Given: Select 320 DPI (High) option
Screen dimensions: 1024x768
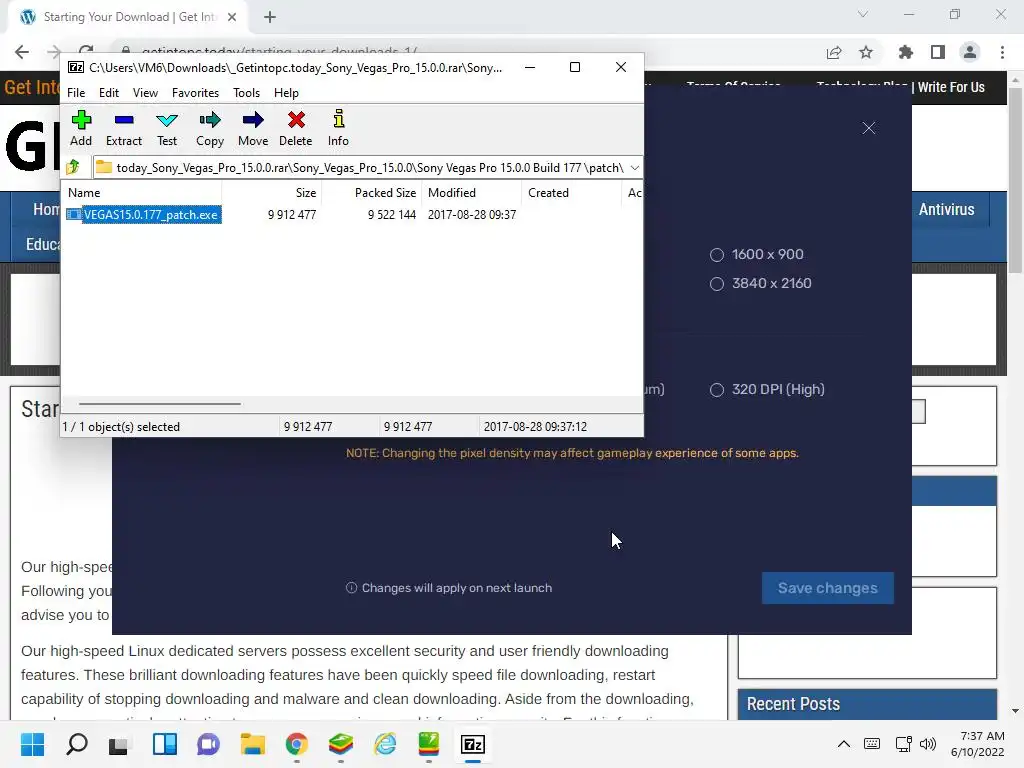Looking at the screenshot, I should click(x=767, y=390).
